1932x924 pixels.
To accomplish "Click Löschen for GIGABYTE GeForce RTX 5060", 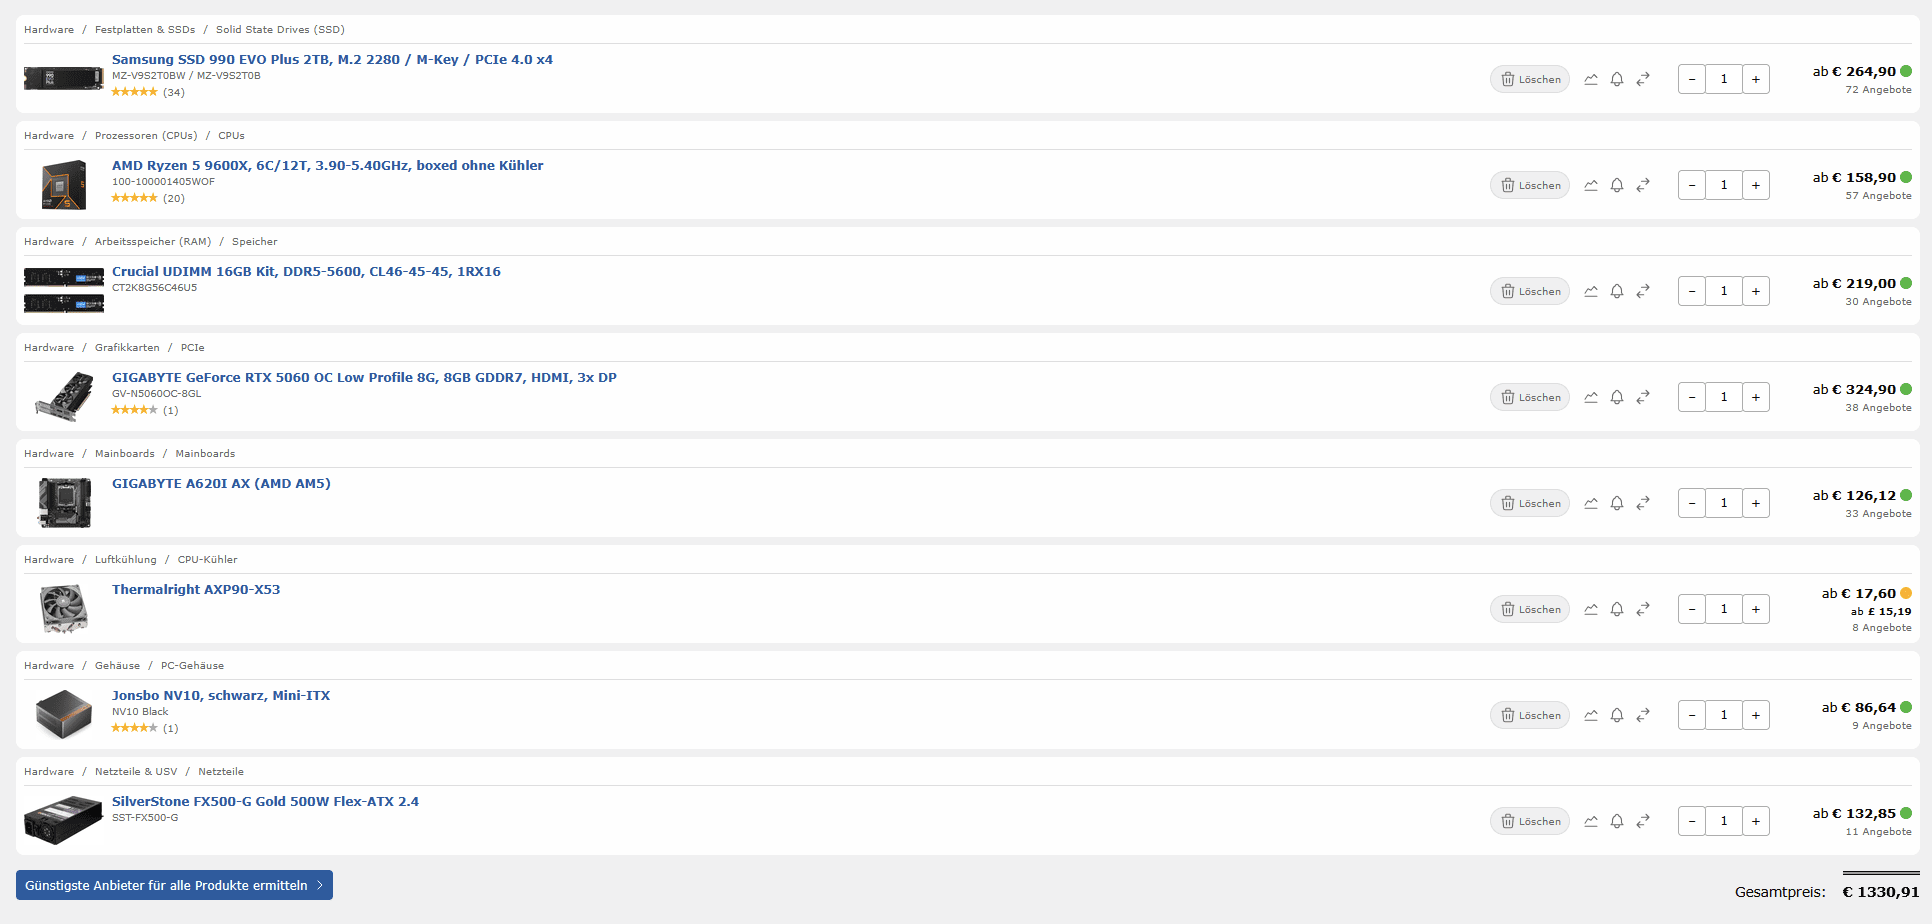I will [x=1530, y=397].
